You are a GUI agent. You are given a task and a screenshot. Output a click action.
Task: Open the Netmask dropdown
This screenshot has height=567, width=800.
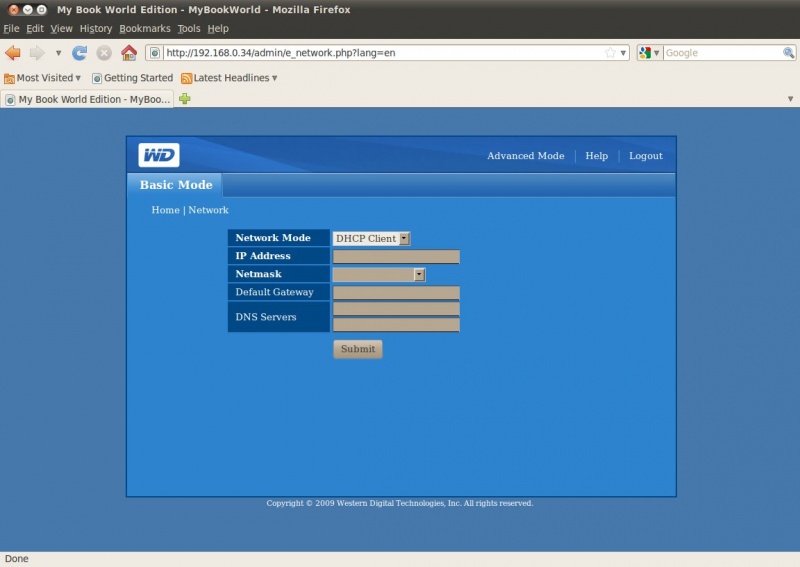(379, 275)
